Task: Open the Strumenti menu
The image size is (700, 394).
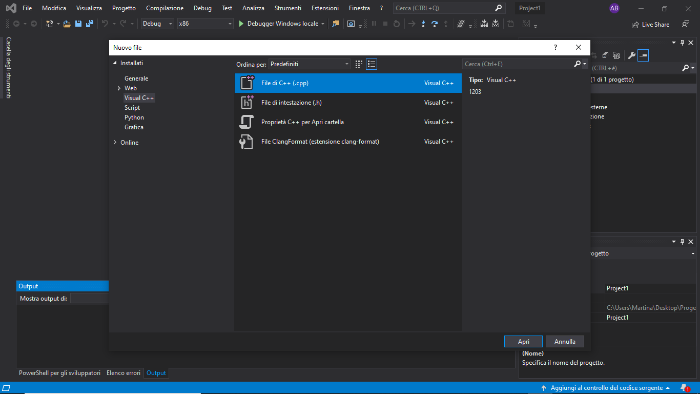Action: pos(288,8)
